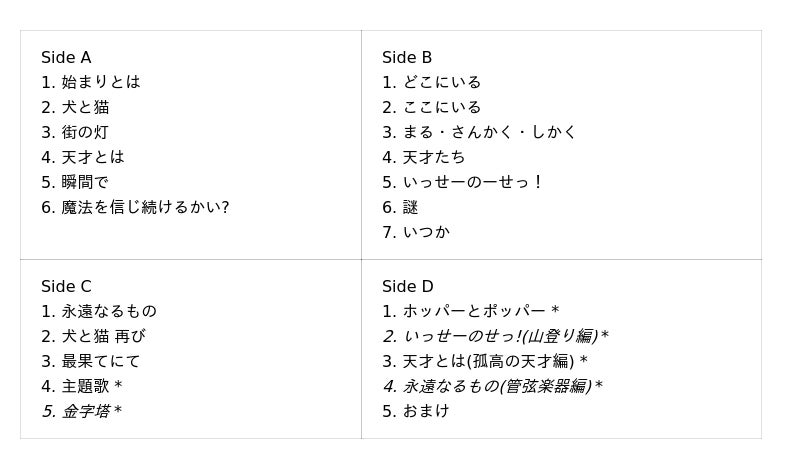Image resolution: width=800 pixels, height=469 pixels.
Task: Click the italic track 金字塔 on Side C
Action: coord(90,412)
